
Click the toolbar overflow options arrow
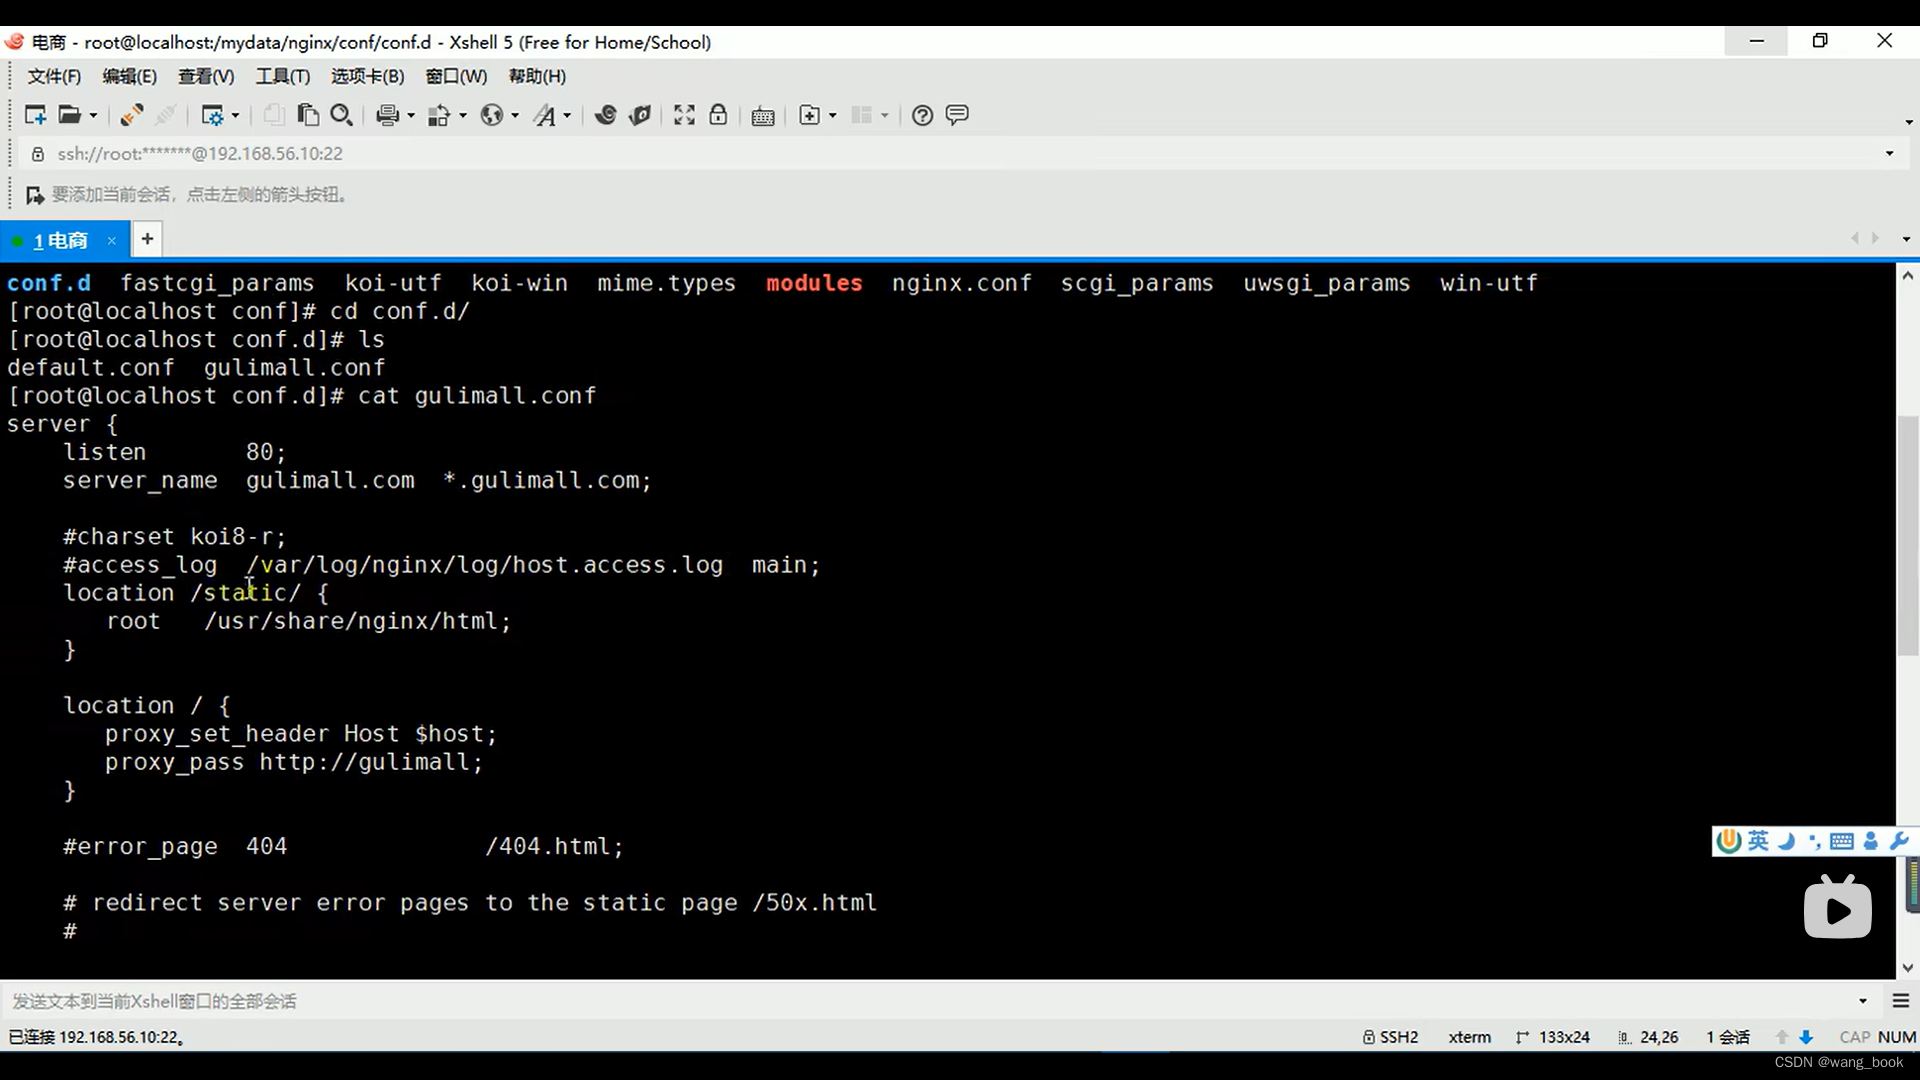click(x=1909, y=122)
